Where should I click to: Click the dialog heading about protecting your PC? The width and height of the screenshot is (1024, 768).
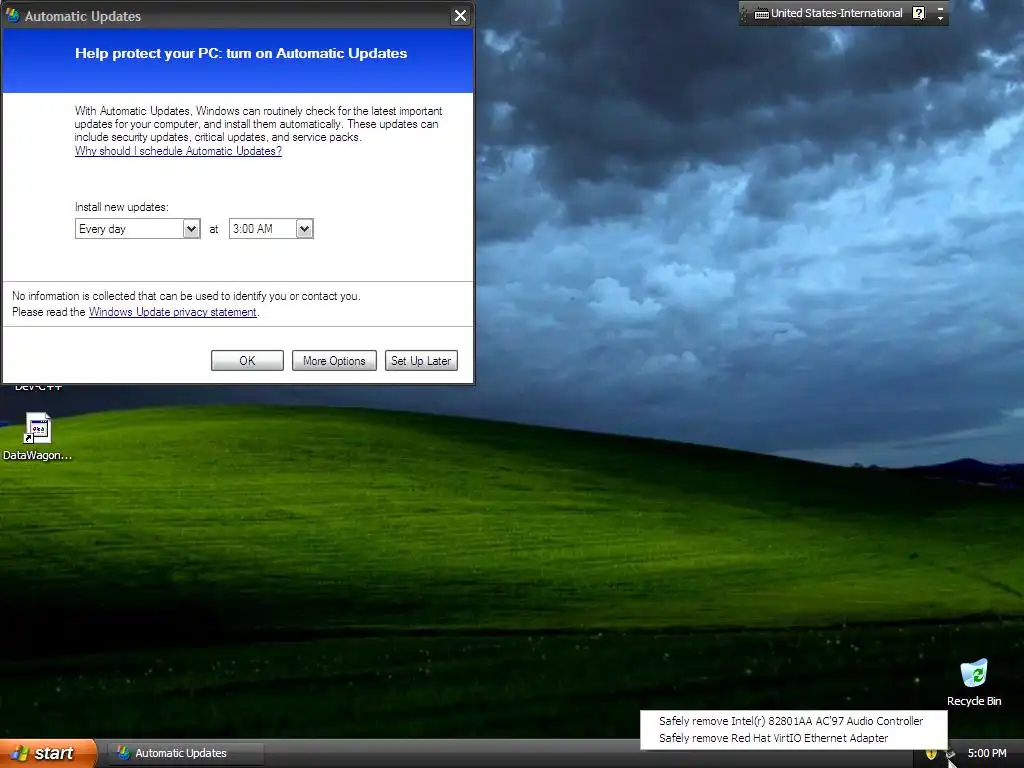coord(241,54)
